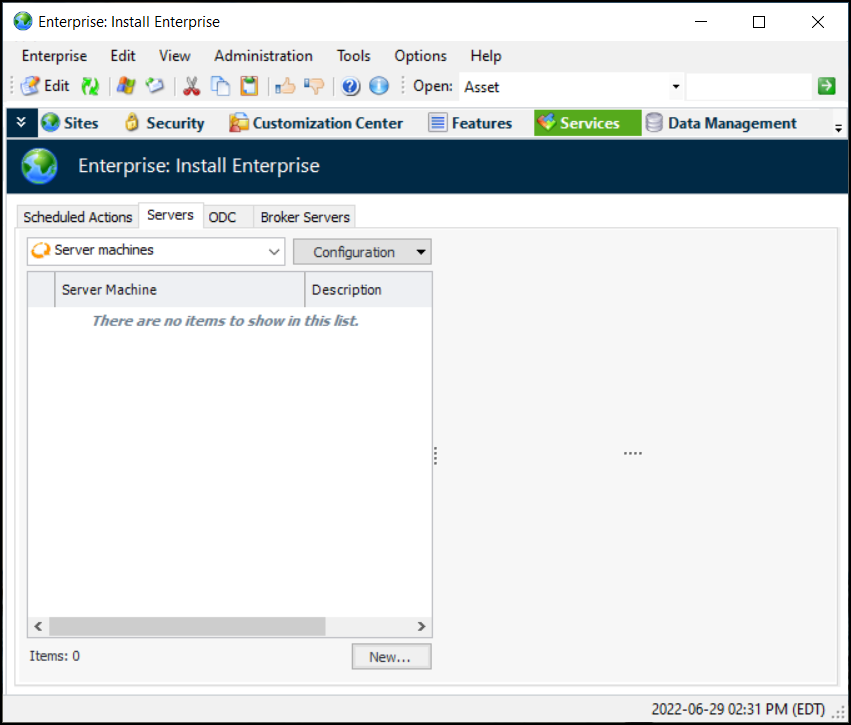The height and width of the screenshot is (725, 851).
Task: Open the Sites section
Action: pyautogui.click(x=70, y=123)
